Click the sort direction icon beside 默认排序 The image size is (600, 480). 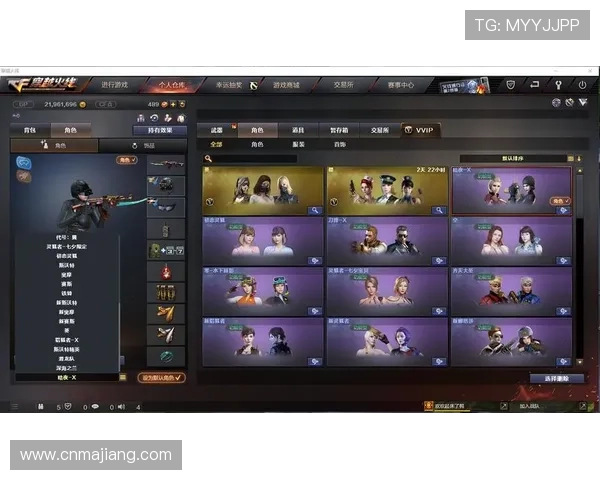pos(579,158)
